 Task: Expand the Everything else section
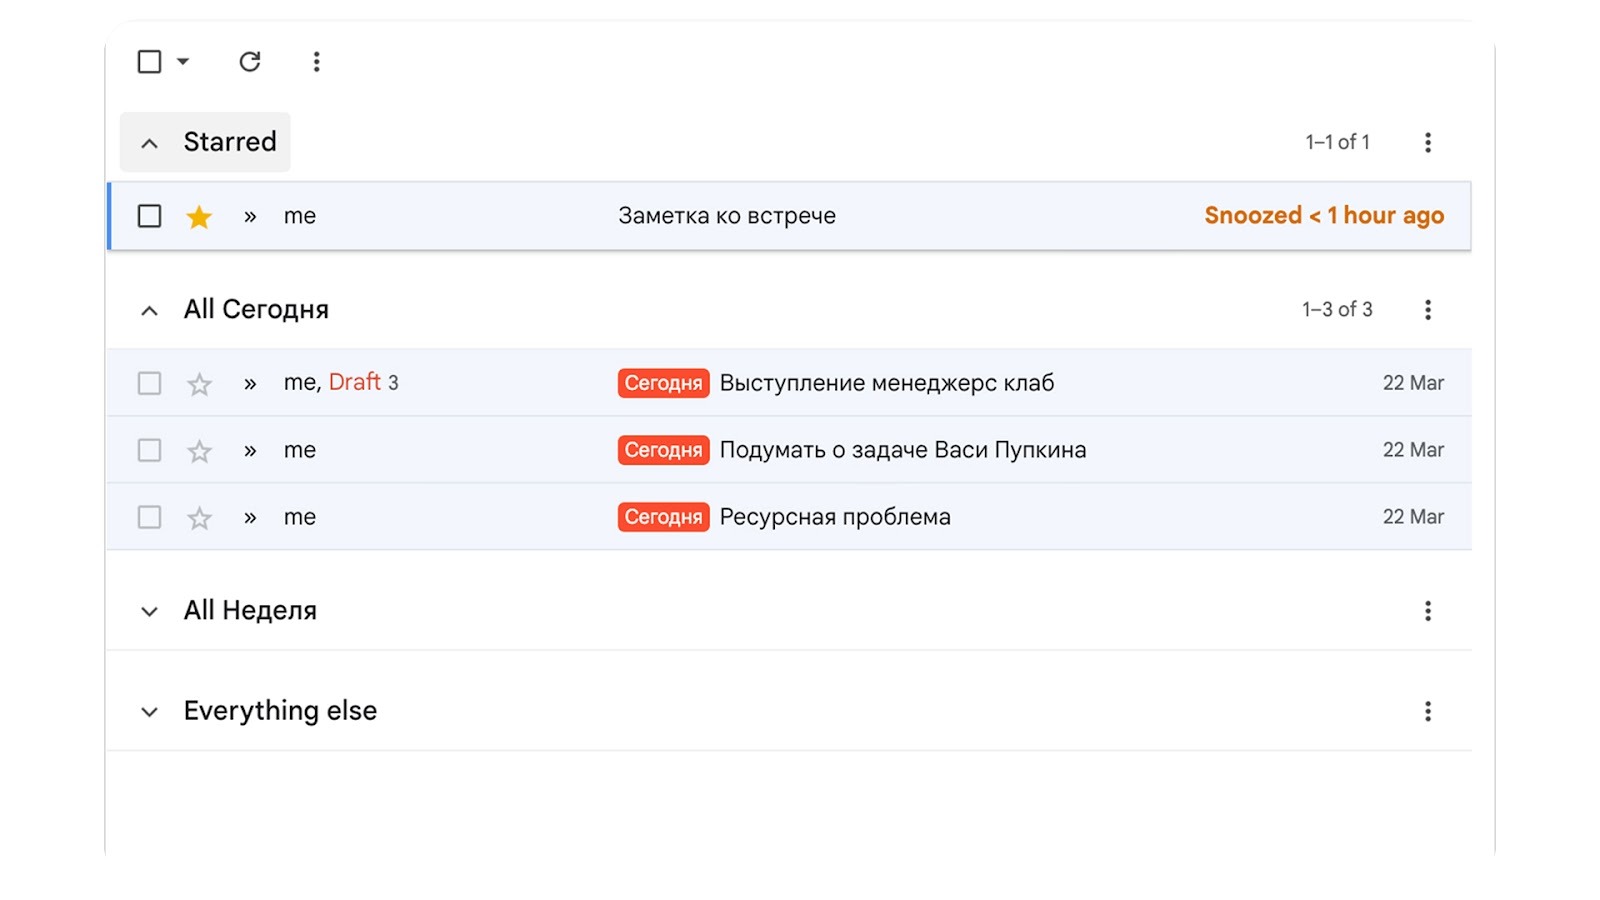click(x=148, y=710)
